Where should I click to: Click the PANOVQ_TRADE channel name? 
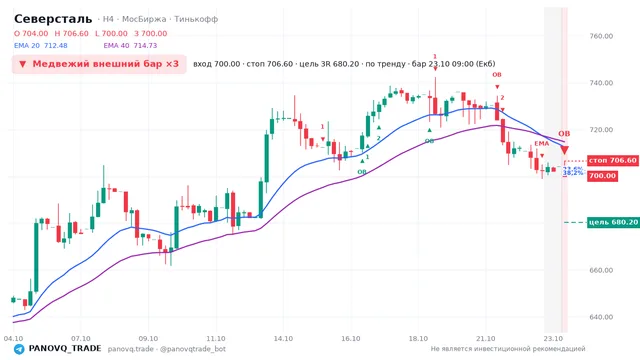[65, 349]
